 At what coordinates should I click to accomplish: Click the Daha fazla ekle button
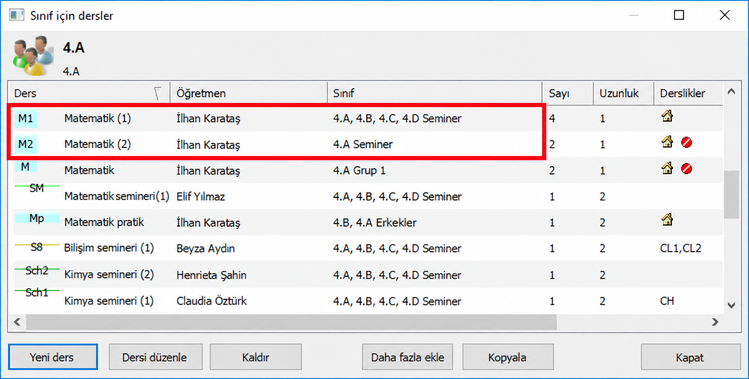coord(407,357)
